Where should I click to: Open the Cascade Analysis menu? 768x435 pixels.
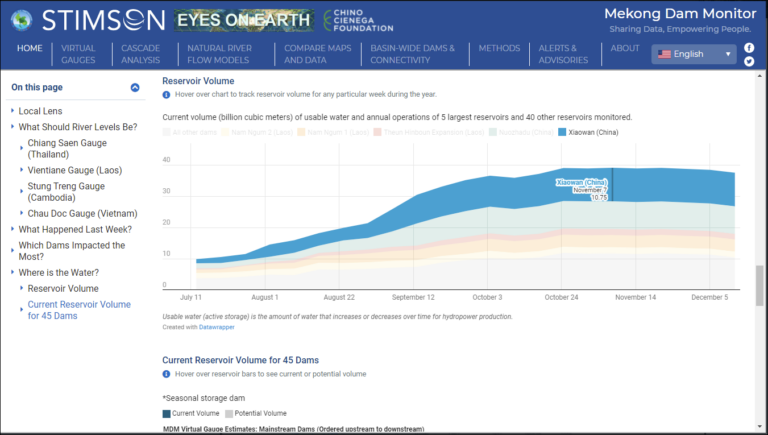click(x=141, y=54)
